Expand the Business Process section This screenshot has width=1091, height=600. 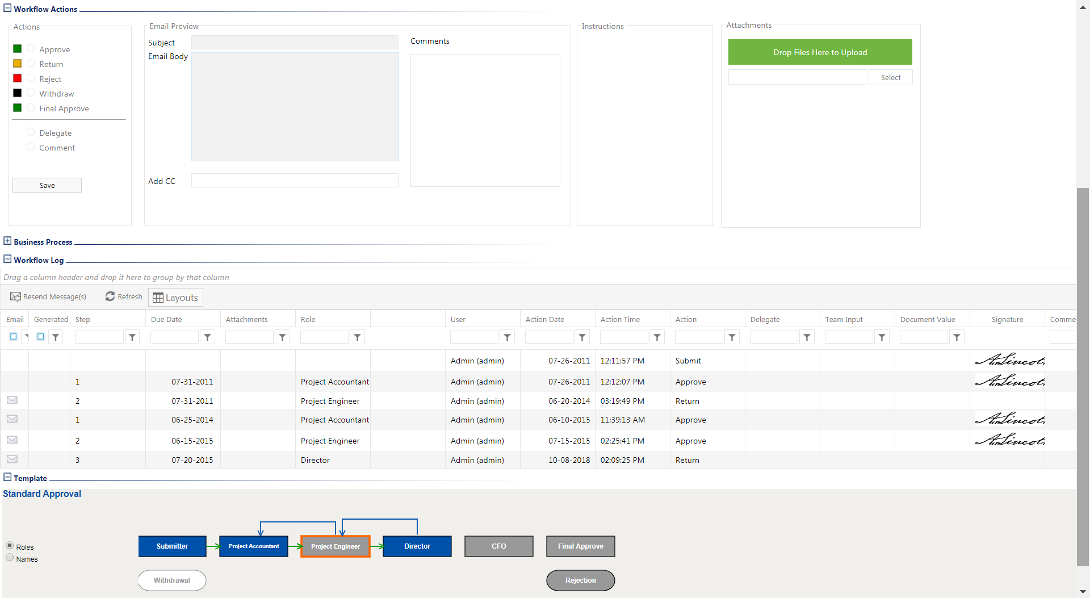coord(7,241)
